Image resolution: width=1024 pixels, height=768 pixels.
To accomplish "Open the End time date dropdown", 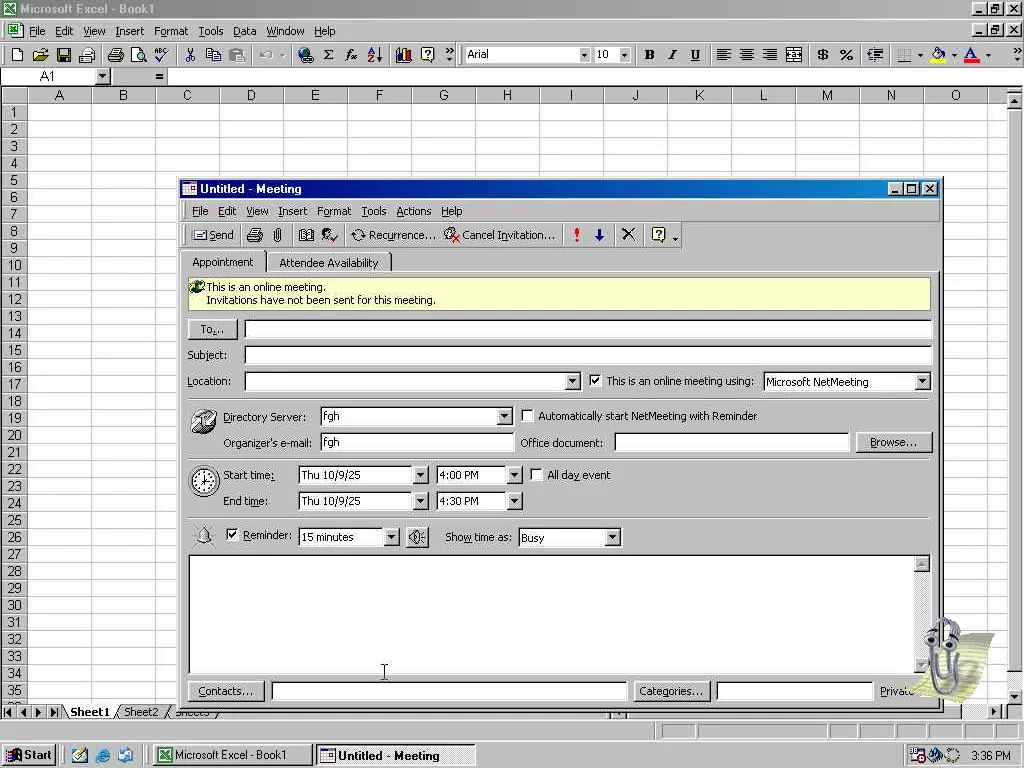I will pyautogui.click(x=421, y=502).
